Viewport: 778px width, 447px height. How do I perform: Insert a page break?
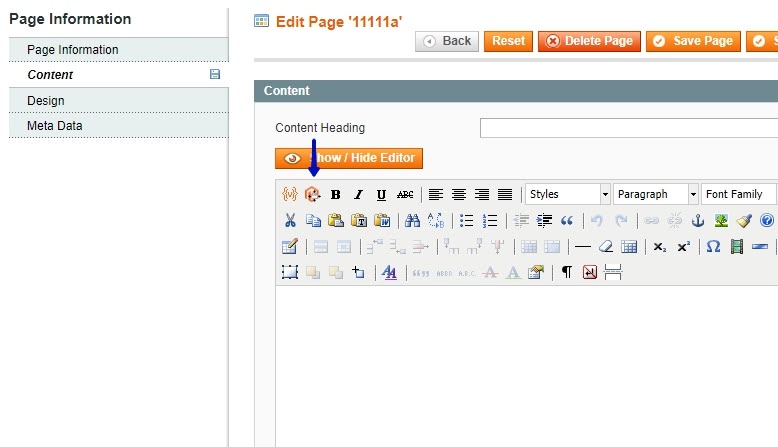pos(613,272)
